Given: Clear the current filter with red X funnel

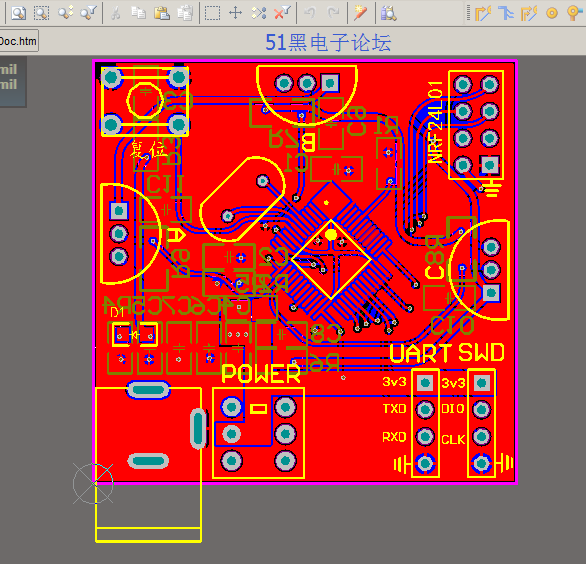Looking at the screenshot, I should pos(282,13).
